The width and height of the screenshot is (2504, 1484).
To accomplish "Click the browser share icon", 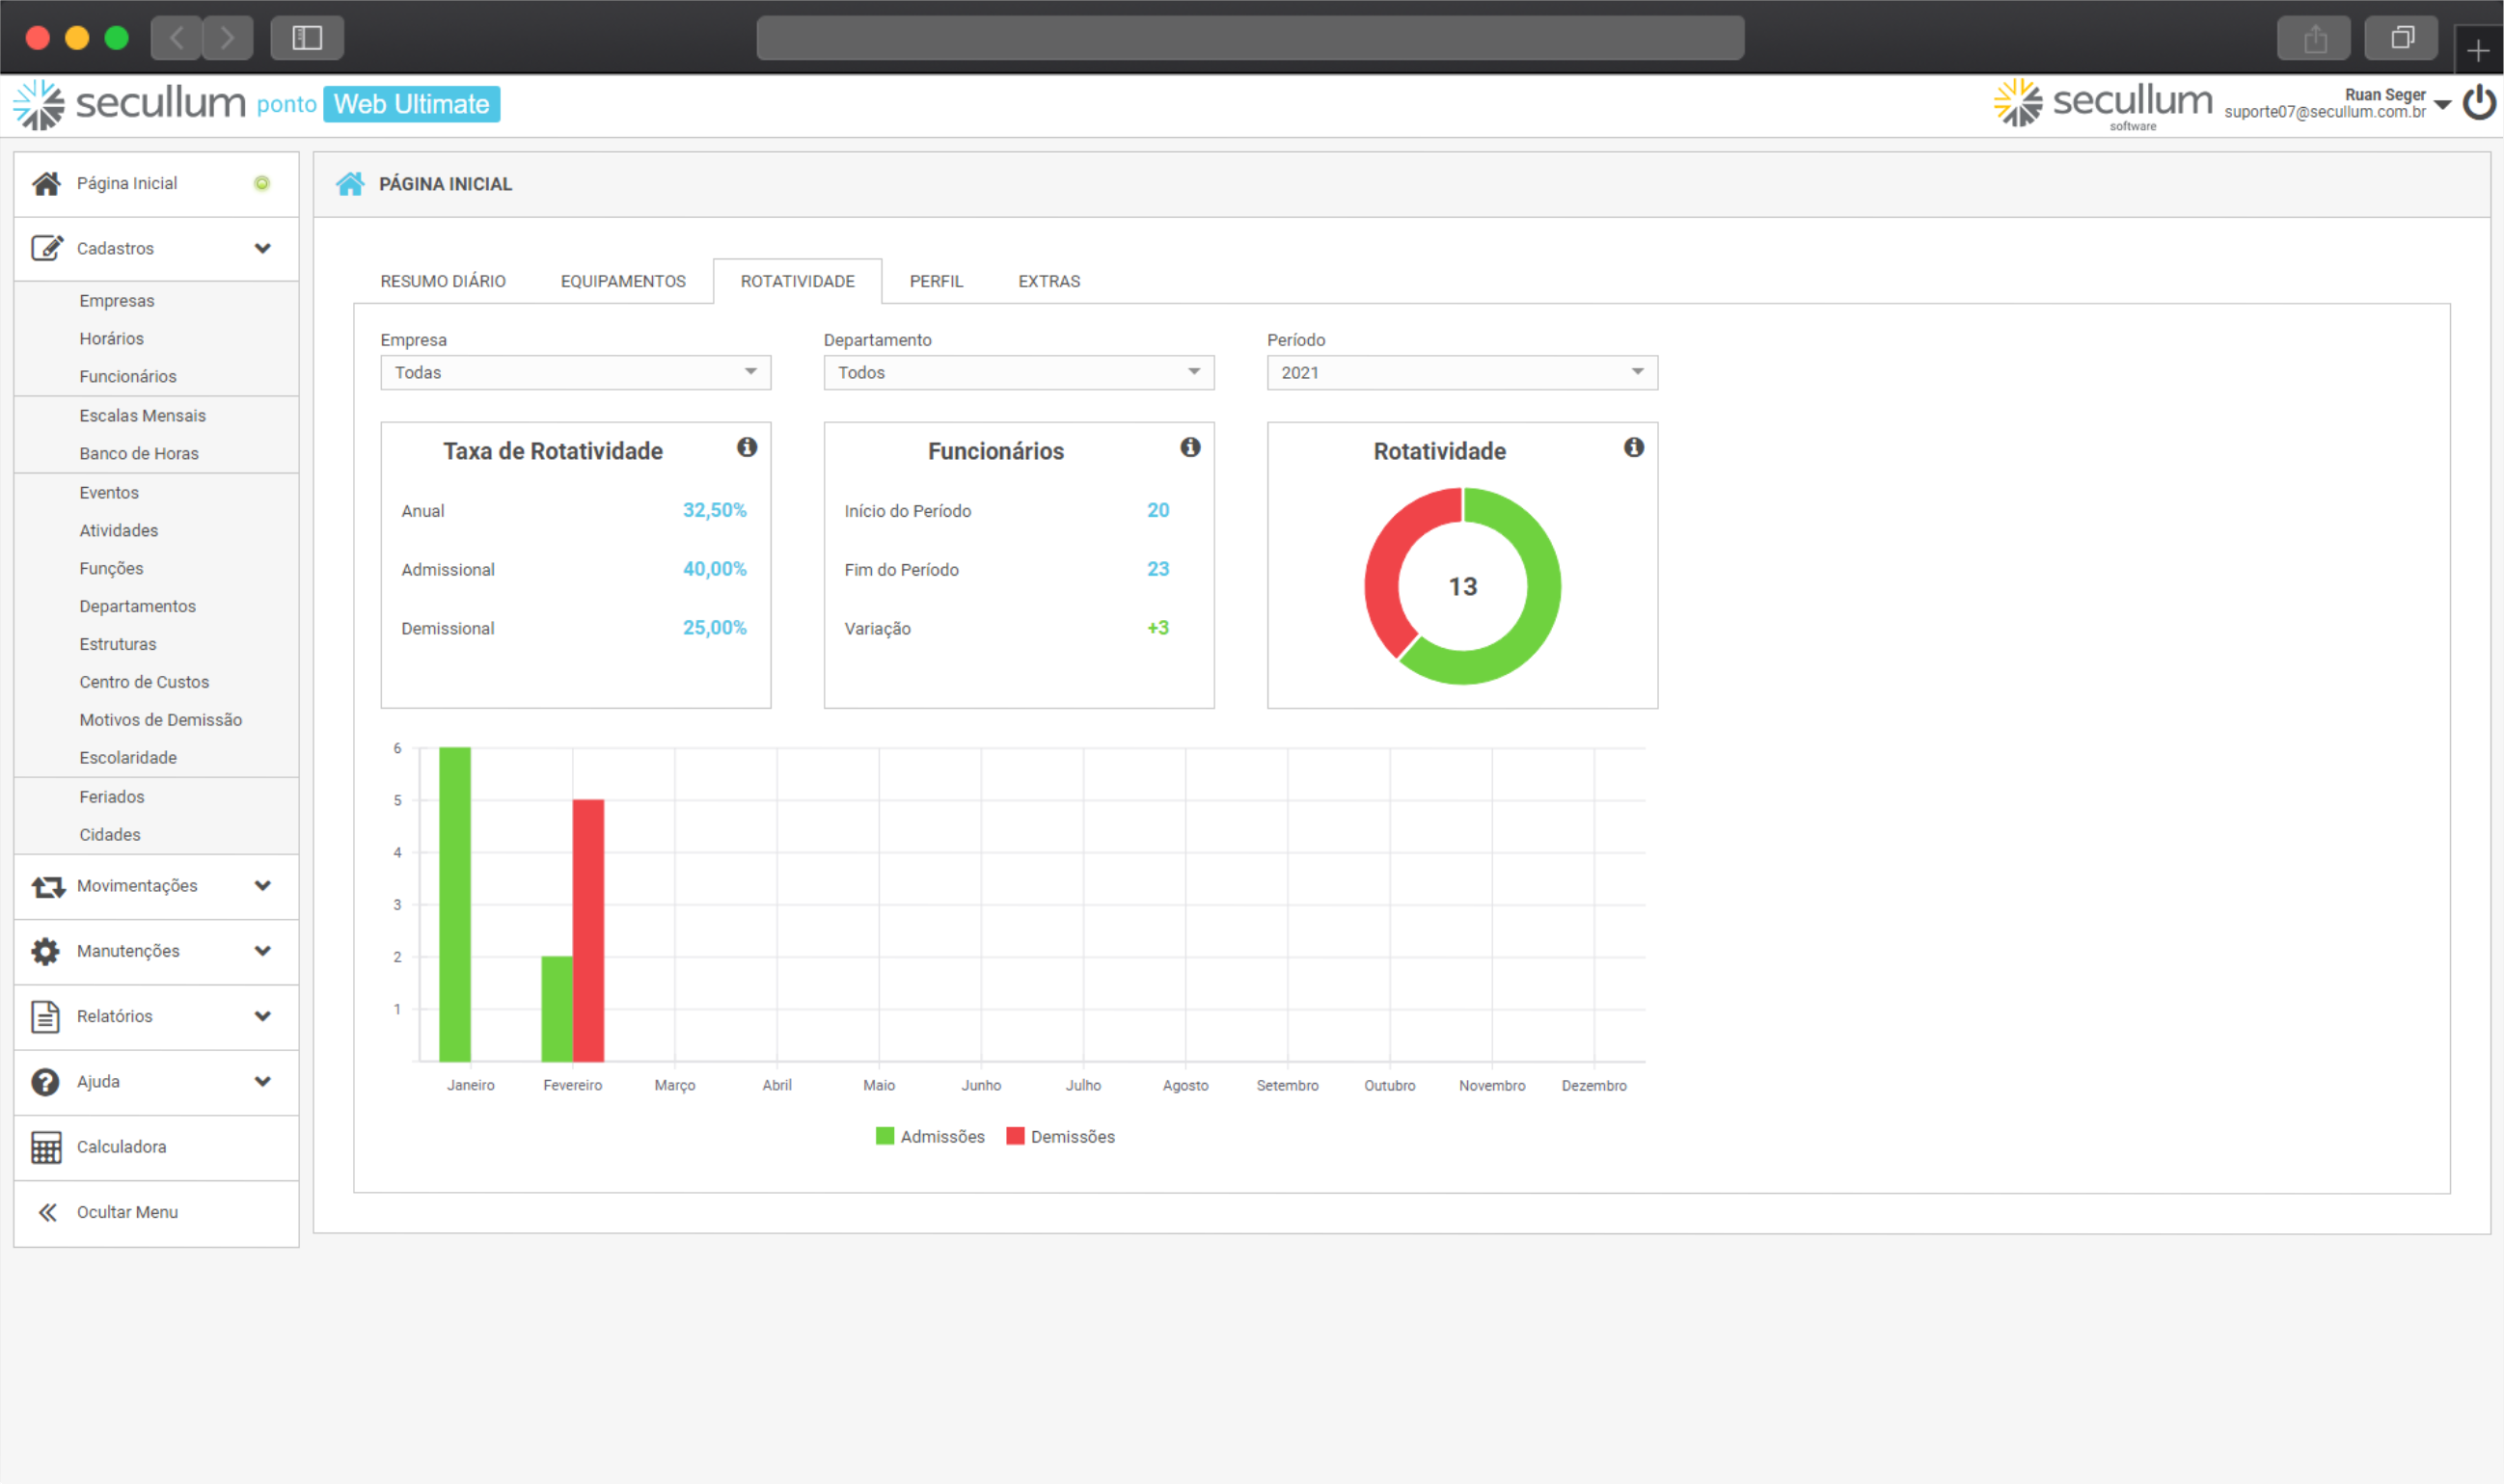I will (x=2314, y=38).
